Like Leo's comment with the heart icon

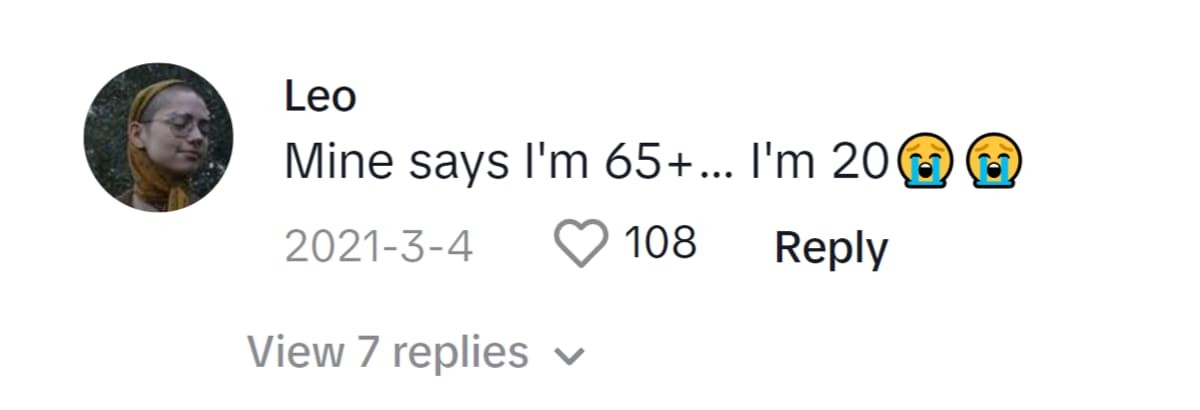point(582,246)
